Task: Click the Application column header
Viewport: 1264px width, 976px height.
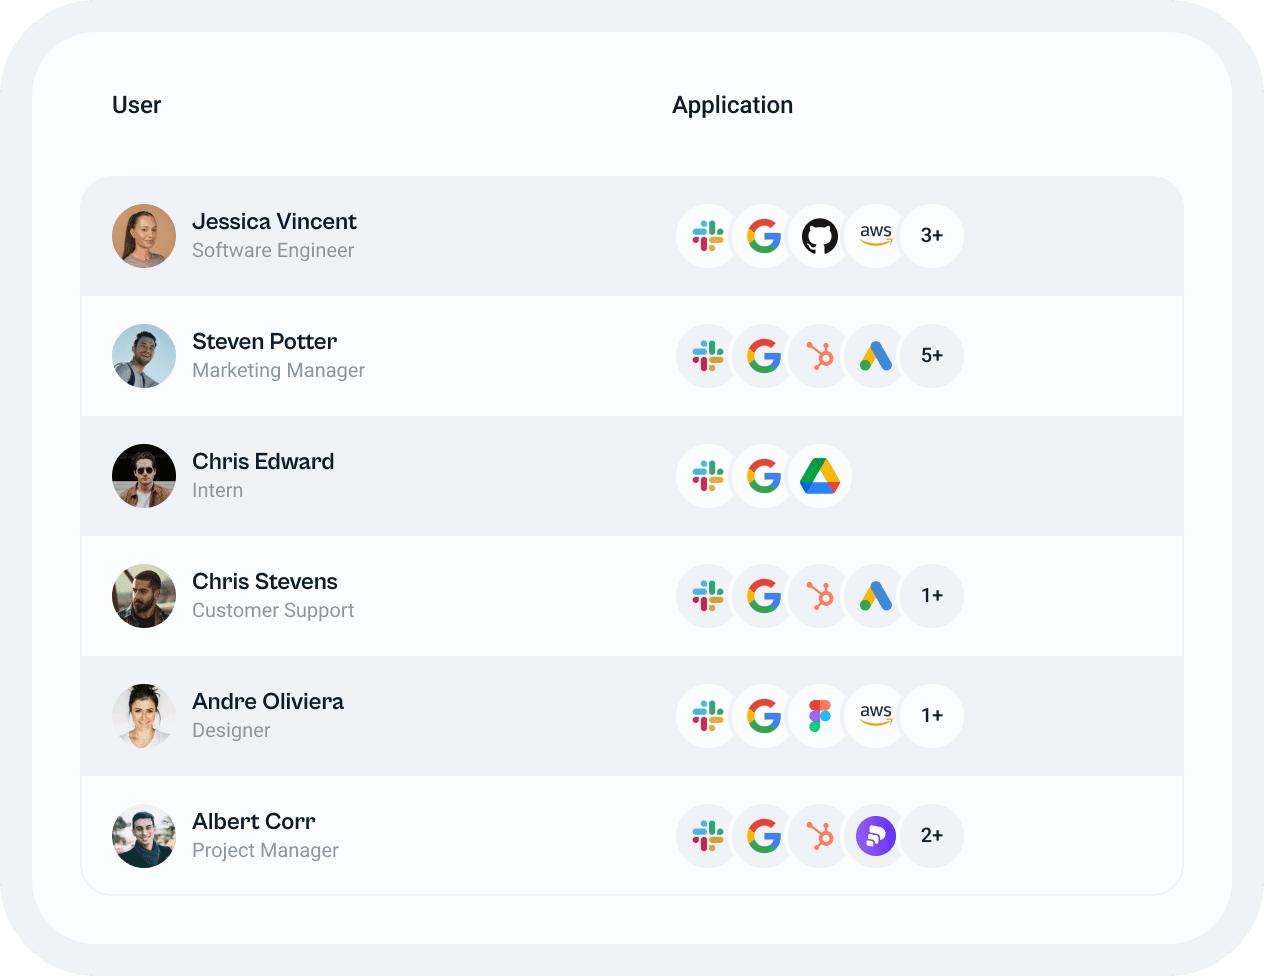Action: (x=733, y=105)
